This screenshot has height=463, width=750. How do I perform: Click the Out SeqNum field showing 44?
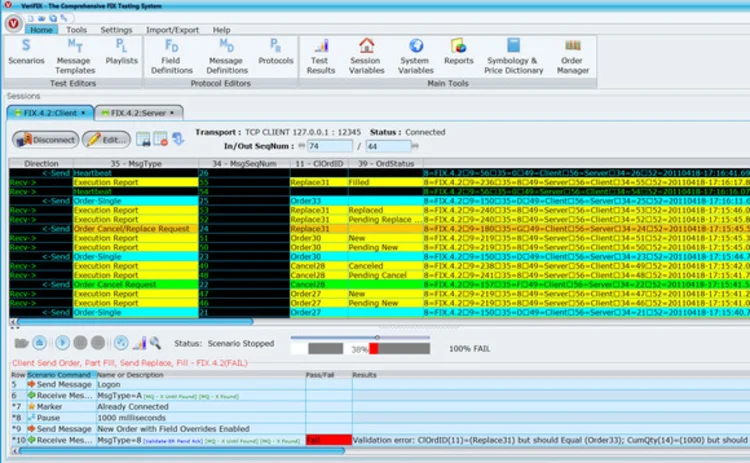click(x=388, y=146)
